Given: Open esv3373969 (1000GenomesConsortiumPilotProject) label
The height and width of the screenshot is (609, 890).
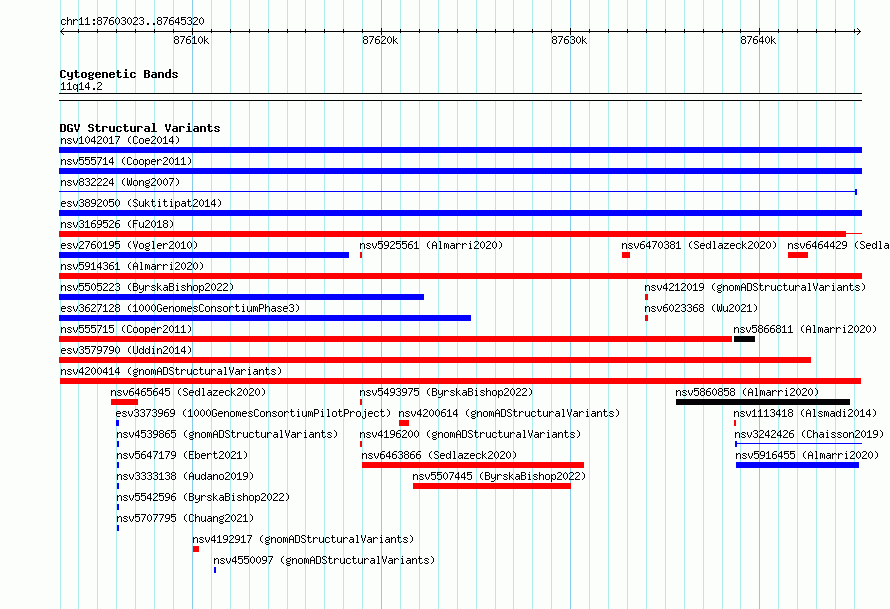Looking at the screenshot, I should coord(253,413).
